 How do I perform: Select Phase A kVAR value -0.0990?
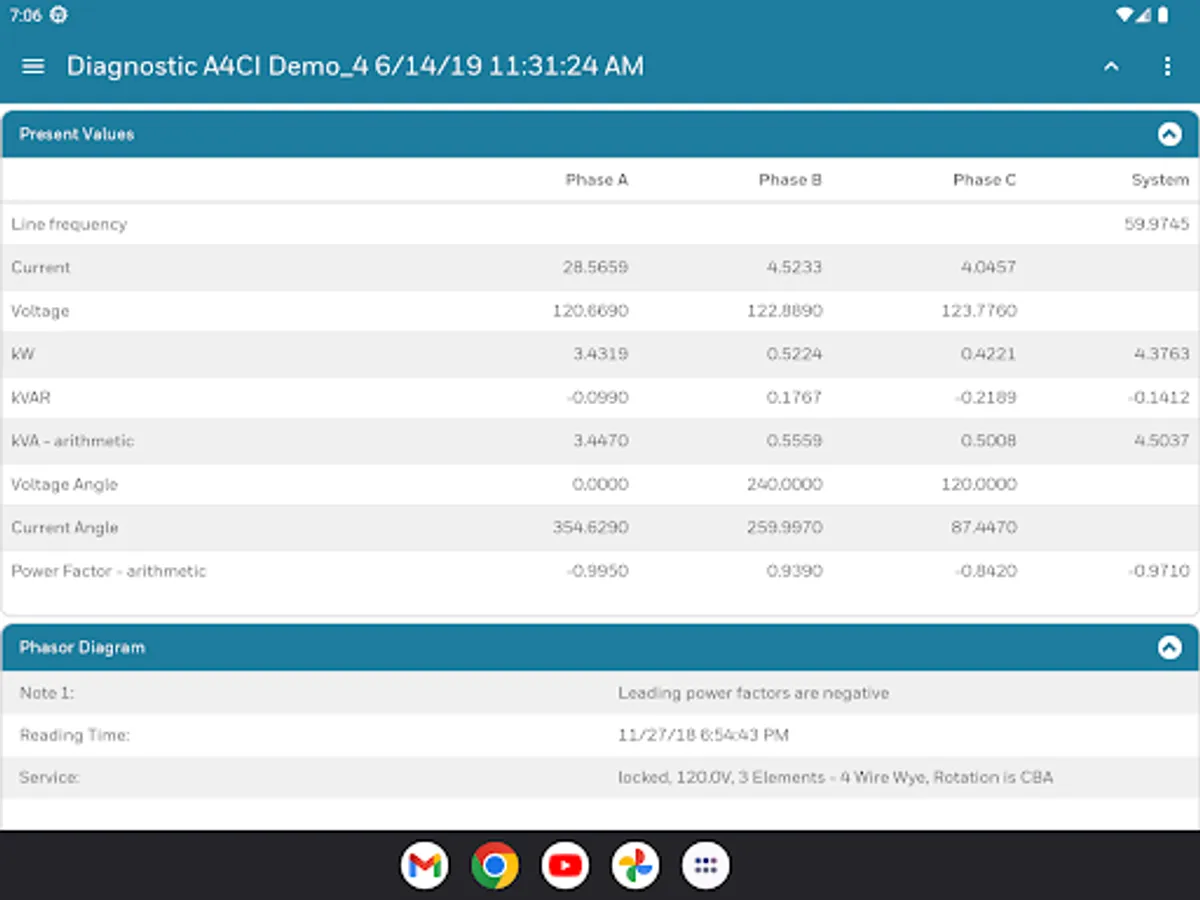tap(597, 398)
